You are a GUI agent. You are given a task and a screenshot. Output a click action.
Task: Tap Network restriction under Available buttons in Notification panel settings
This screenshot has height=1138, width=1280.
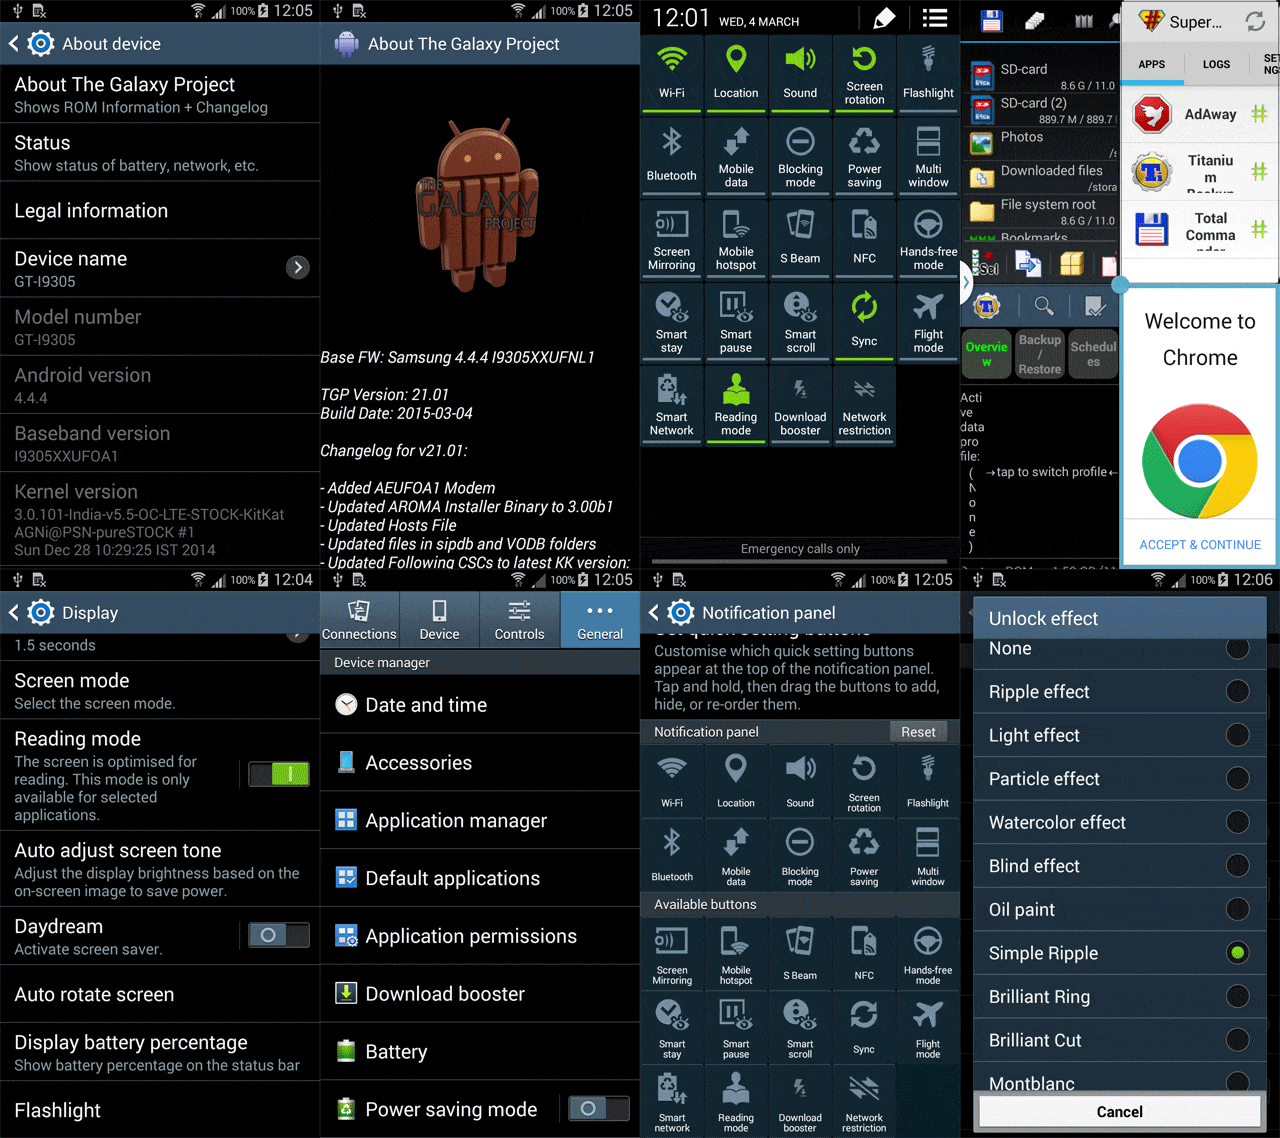[x=864, y=1101]
